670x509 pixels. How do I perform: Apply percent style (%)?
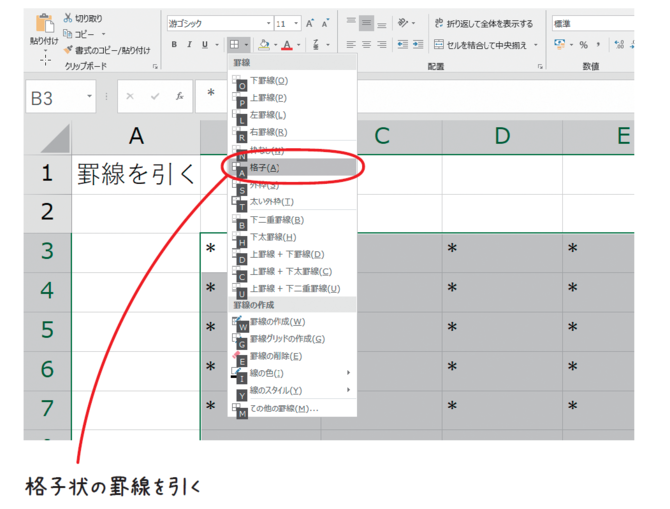[x=583, y=44]
